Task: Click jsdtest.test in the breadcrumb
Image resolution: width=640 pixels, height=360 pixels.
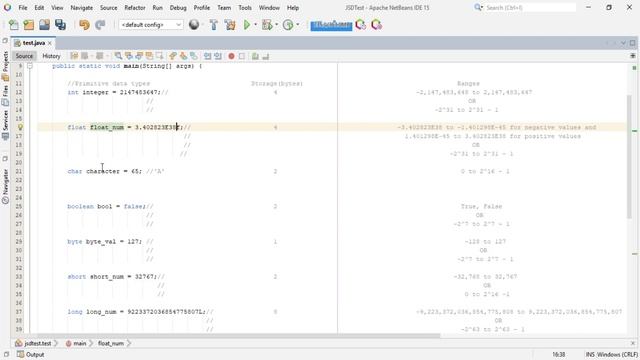Action: pos(33,343)
